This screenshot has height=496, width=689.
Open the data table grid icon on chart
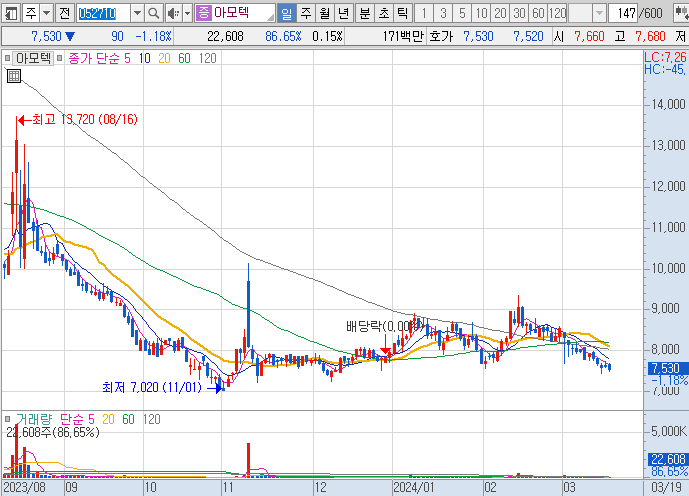click(14, 76)
